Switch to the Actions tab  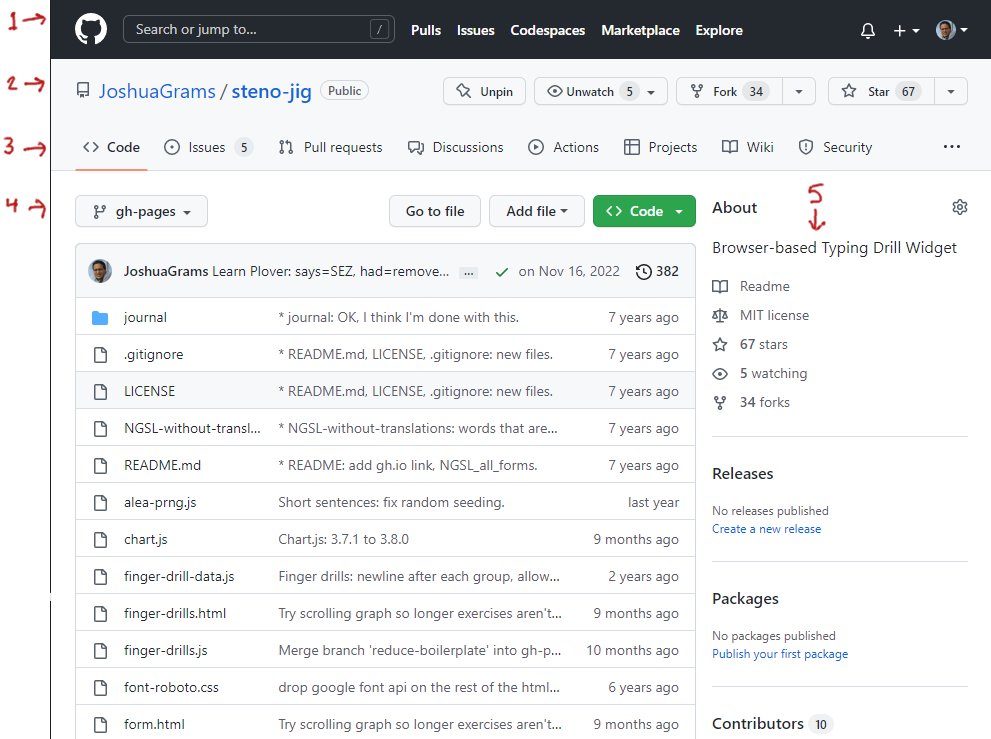564,147
